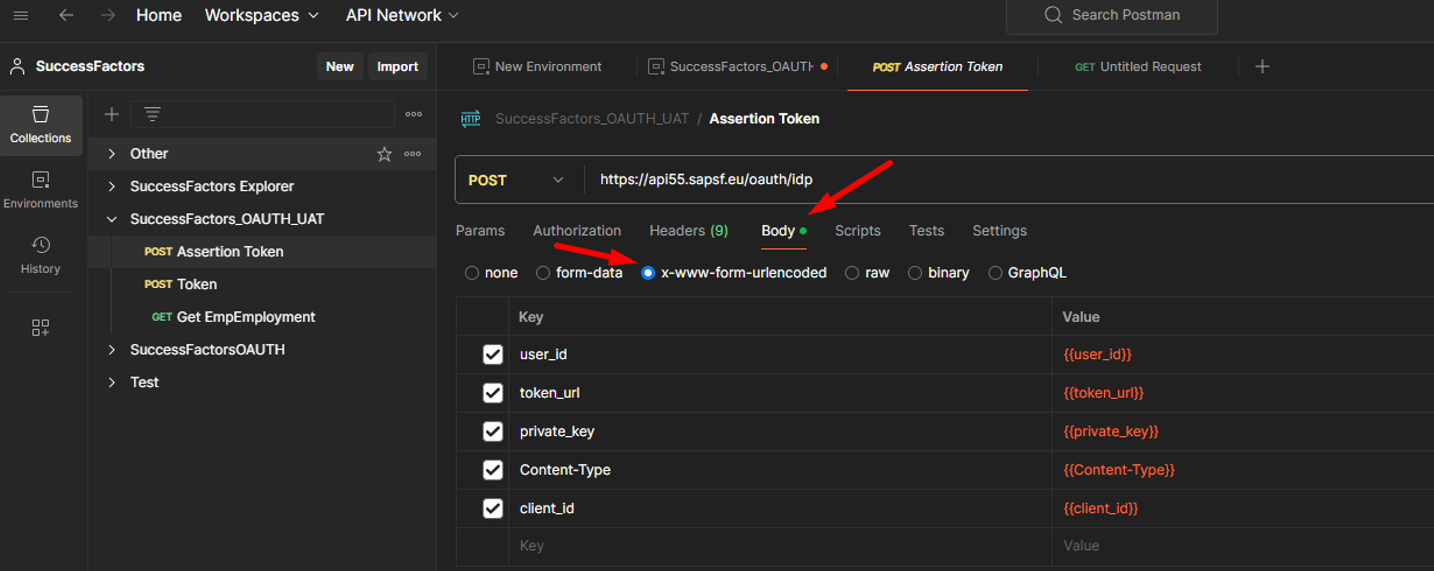The width and height of the screenshot is (1434, 571).
Task: Switch to the Tests tab
Action: click(x=926, y=231)
